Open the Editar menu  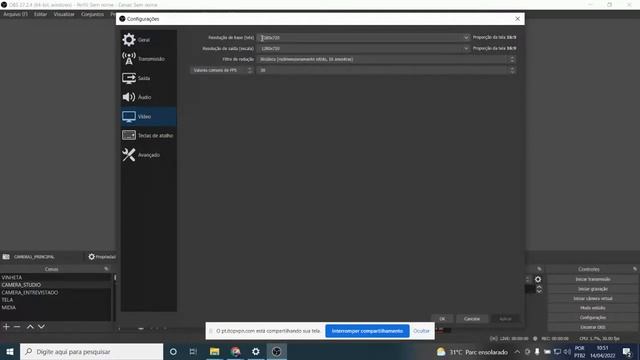40,14
